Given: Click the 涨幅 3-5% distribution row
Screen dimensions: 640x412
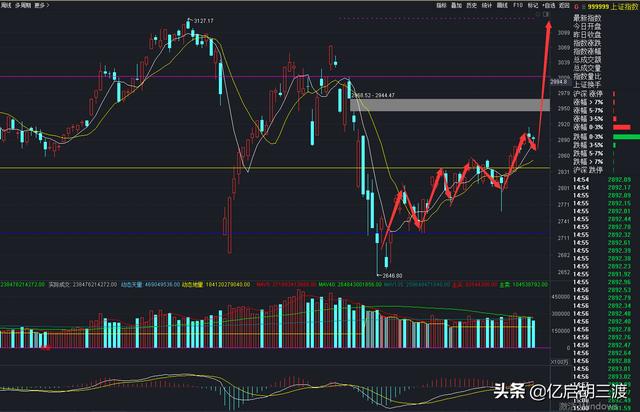Looking at the screenshot, I should tap(588, 119).
